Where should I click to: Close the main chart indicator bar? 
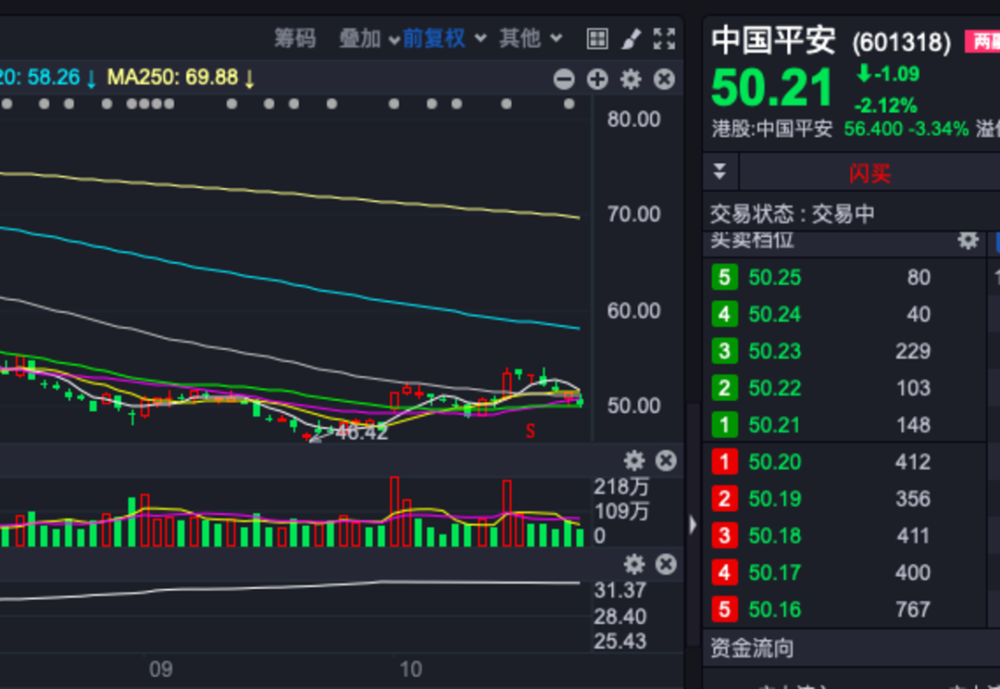[664, 80]
